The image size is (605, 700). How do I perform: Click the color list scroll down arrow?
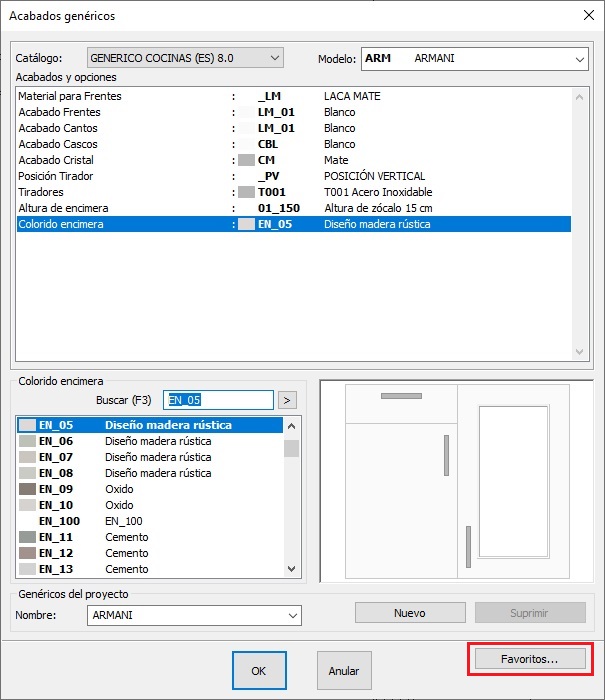click(x=292, y=569)
